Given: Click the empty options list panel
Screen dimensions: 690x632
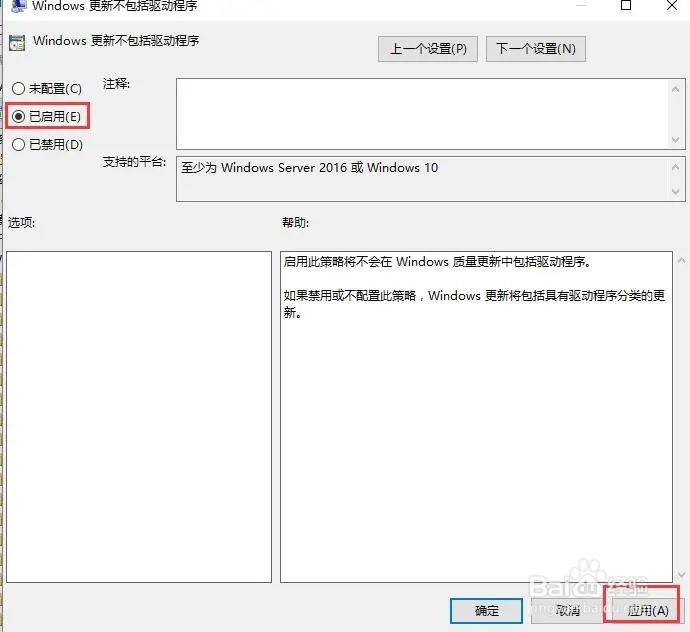Looking at the screenshot, I should pyautogui.click(x=139, y=417).
